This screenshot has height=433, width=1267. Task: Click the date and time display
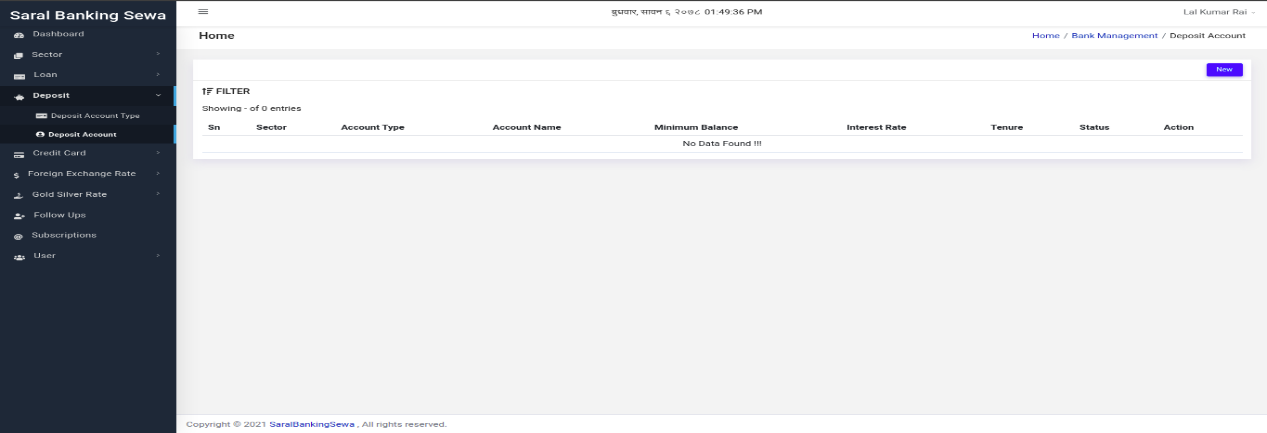686,12
